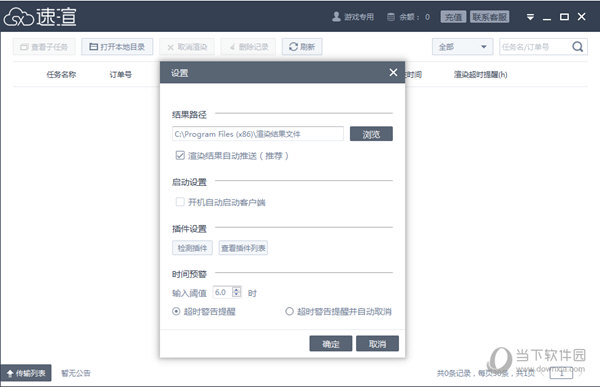Click the page number input box
The height and width of the screenshot is (387, 600).
click(x=561, y=373)
